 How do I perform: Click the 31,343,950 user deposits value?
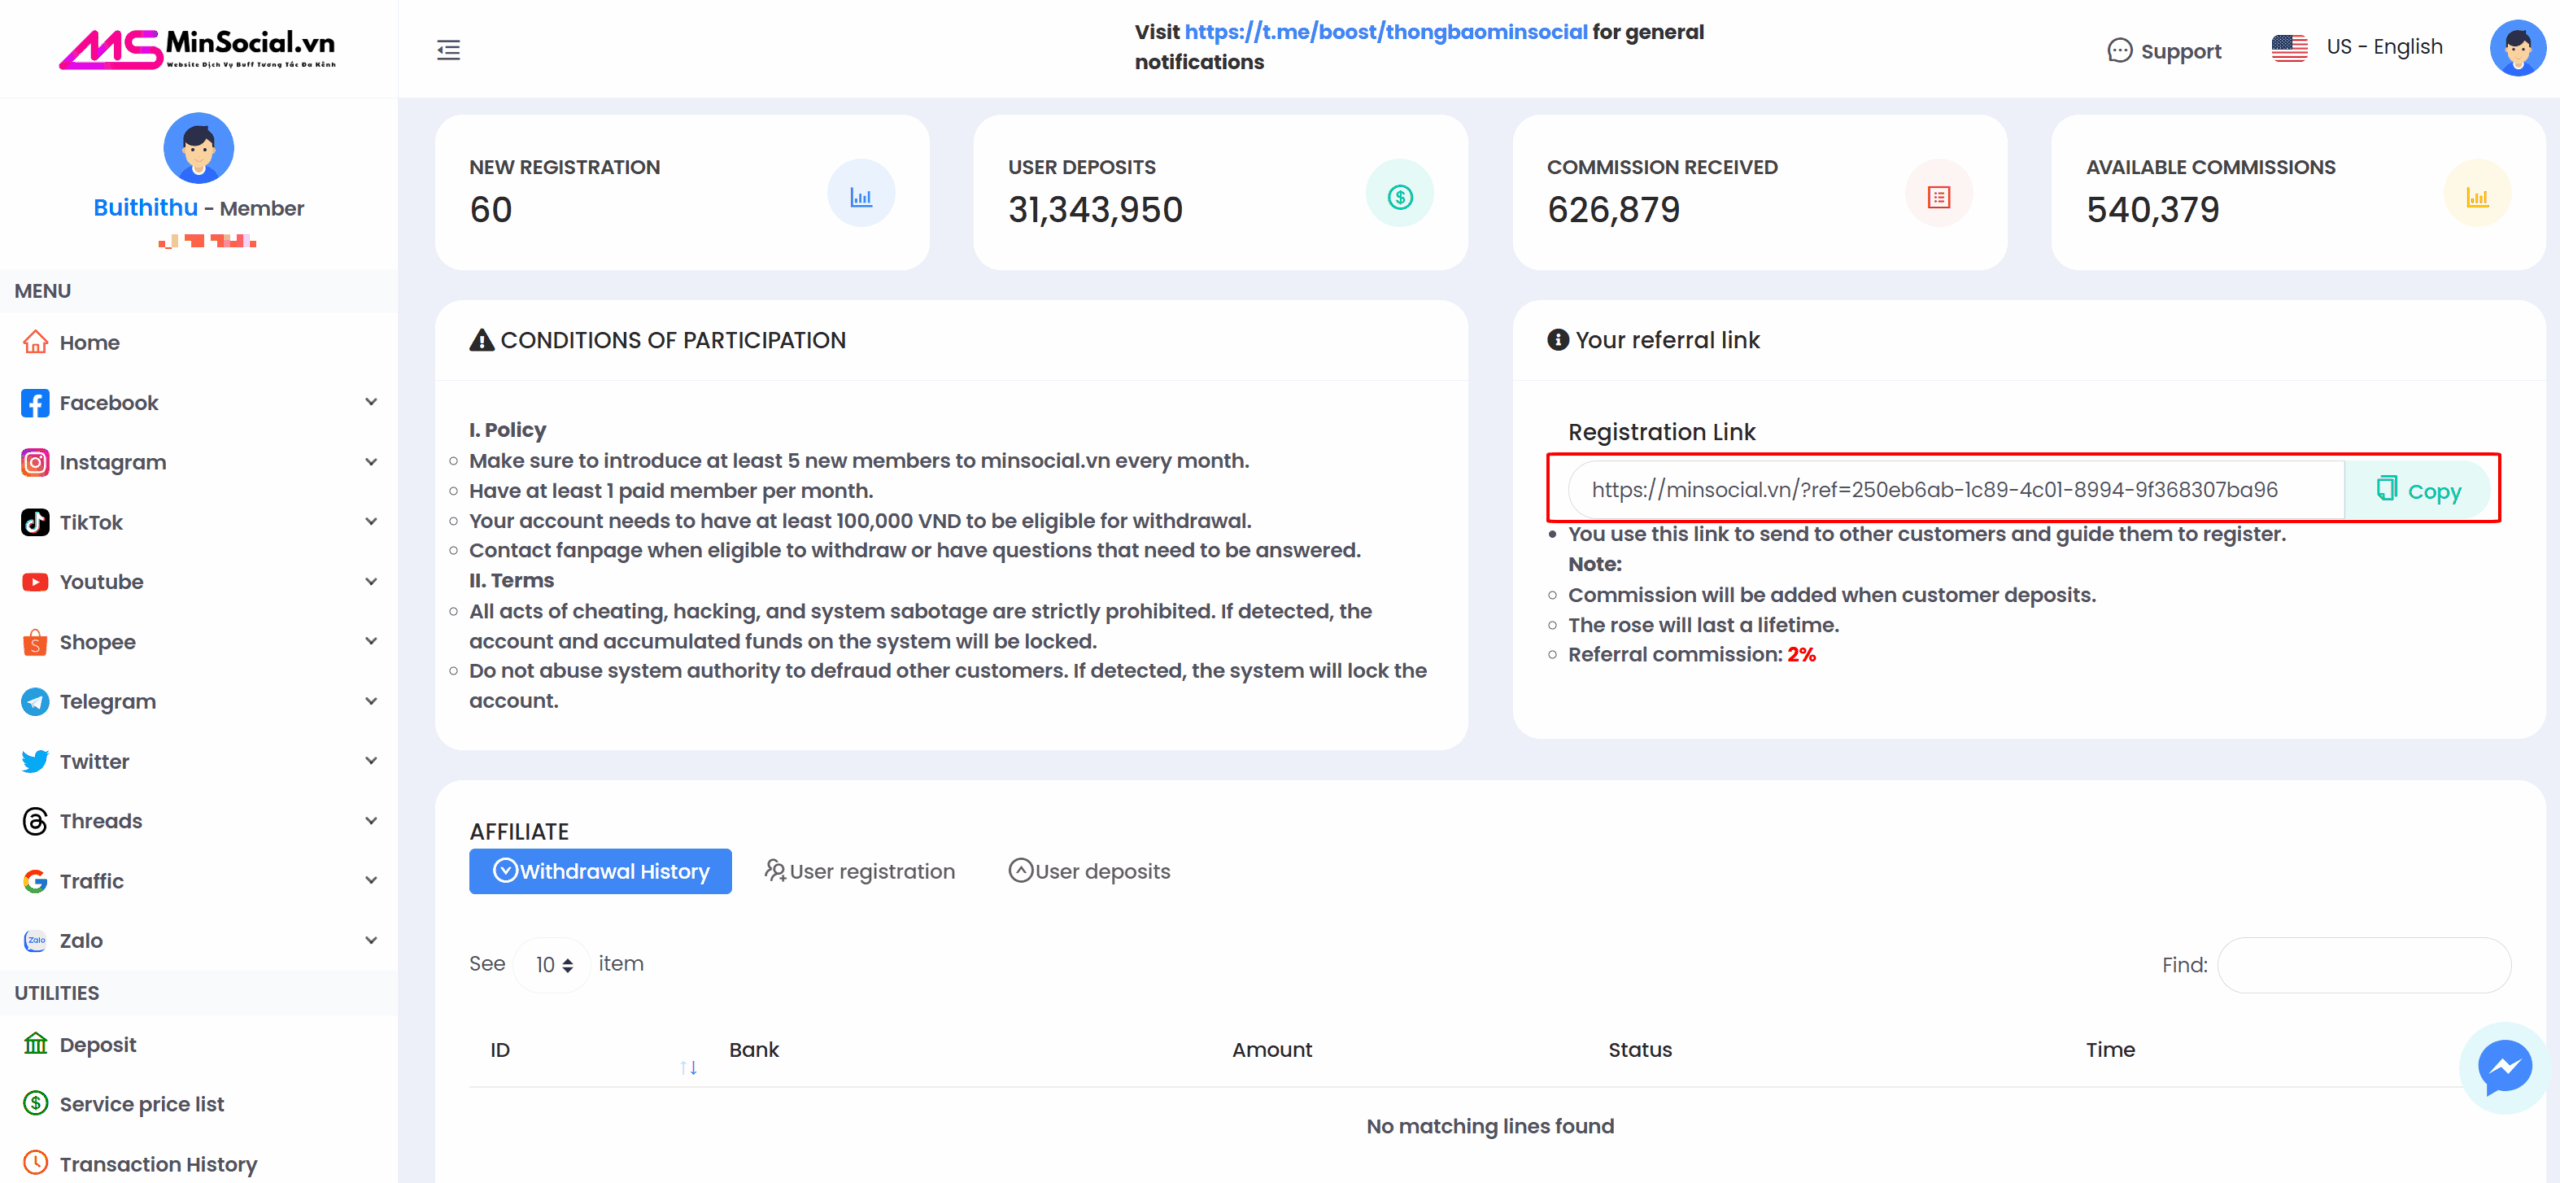1095,210
